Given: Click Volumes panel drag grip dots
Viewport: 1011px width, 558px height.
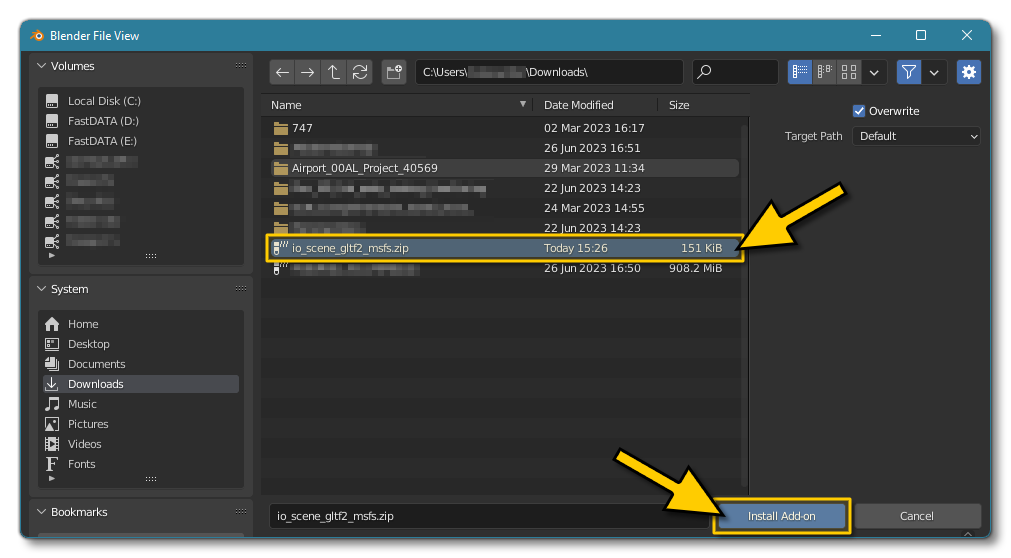Looking at the screenshot, I should (x=240, y=66).
